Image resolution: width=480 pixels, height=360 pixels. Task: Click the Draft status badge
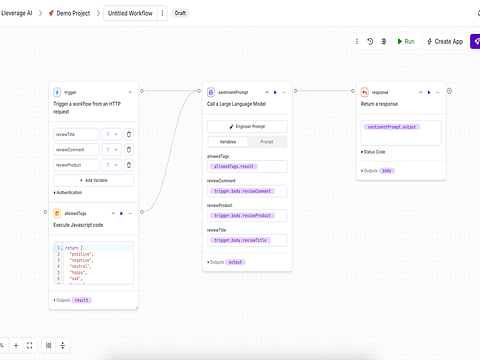180,13
